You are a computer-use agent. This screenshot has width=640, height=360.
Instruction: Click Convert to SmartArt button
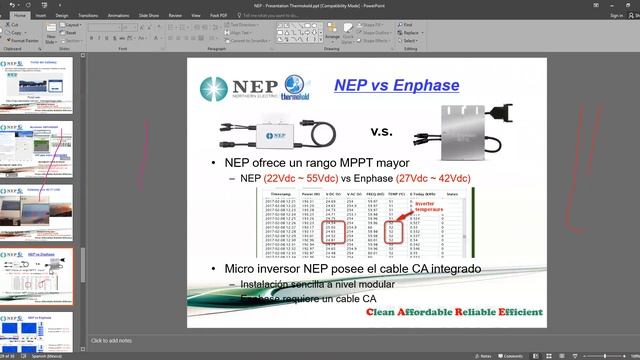point(246,40)
